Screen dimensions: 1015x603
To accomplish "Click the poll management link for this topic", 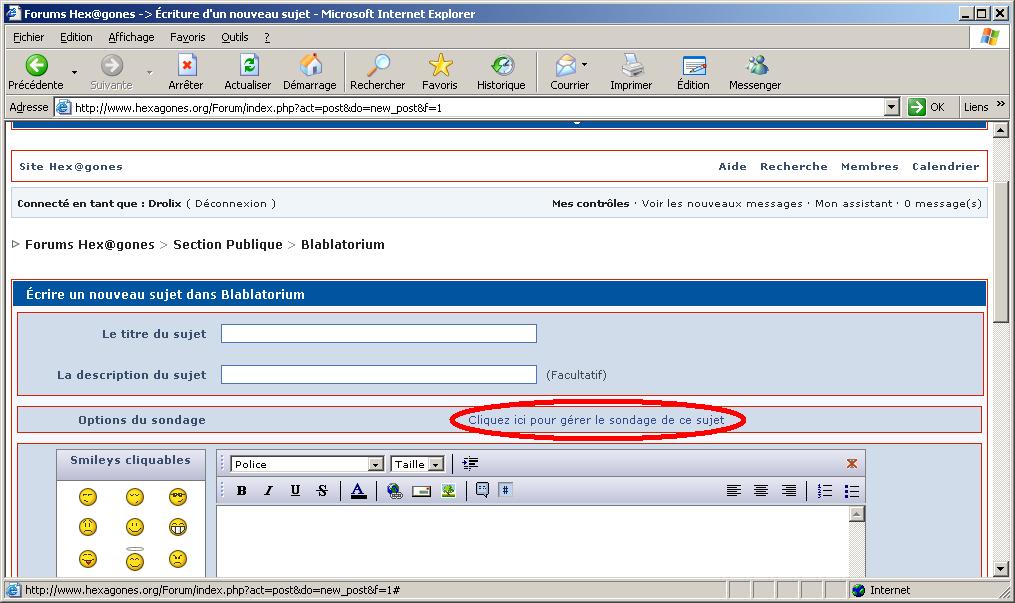I will (x=596, y=420).
